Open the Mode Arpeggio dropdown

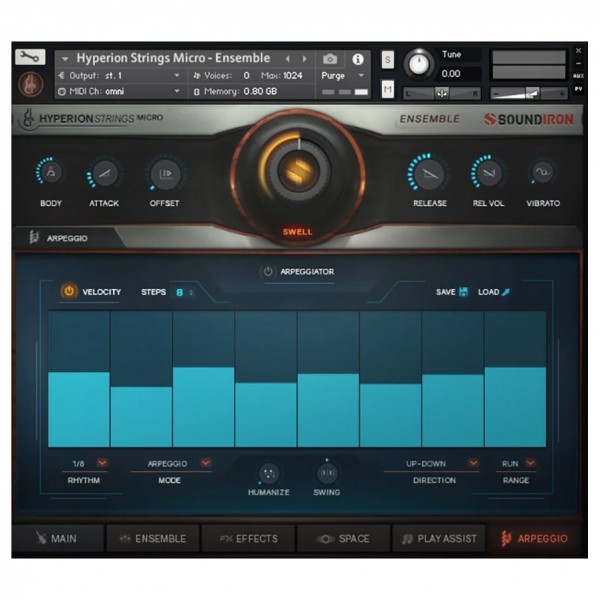(x=206, y=463)
